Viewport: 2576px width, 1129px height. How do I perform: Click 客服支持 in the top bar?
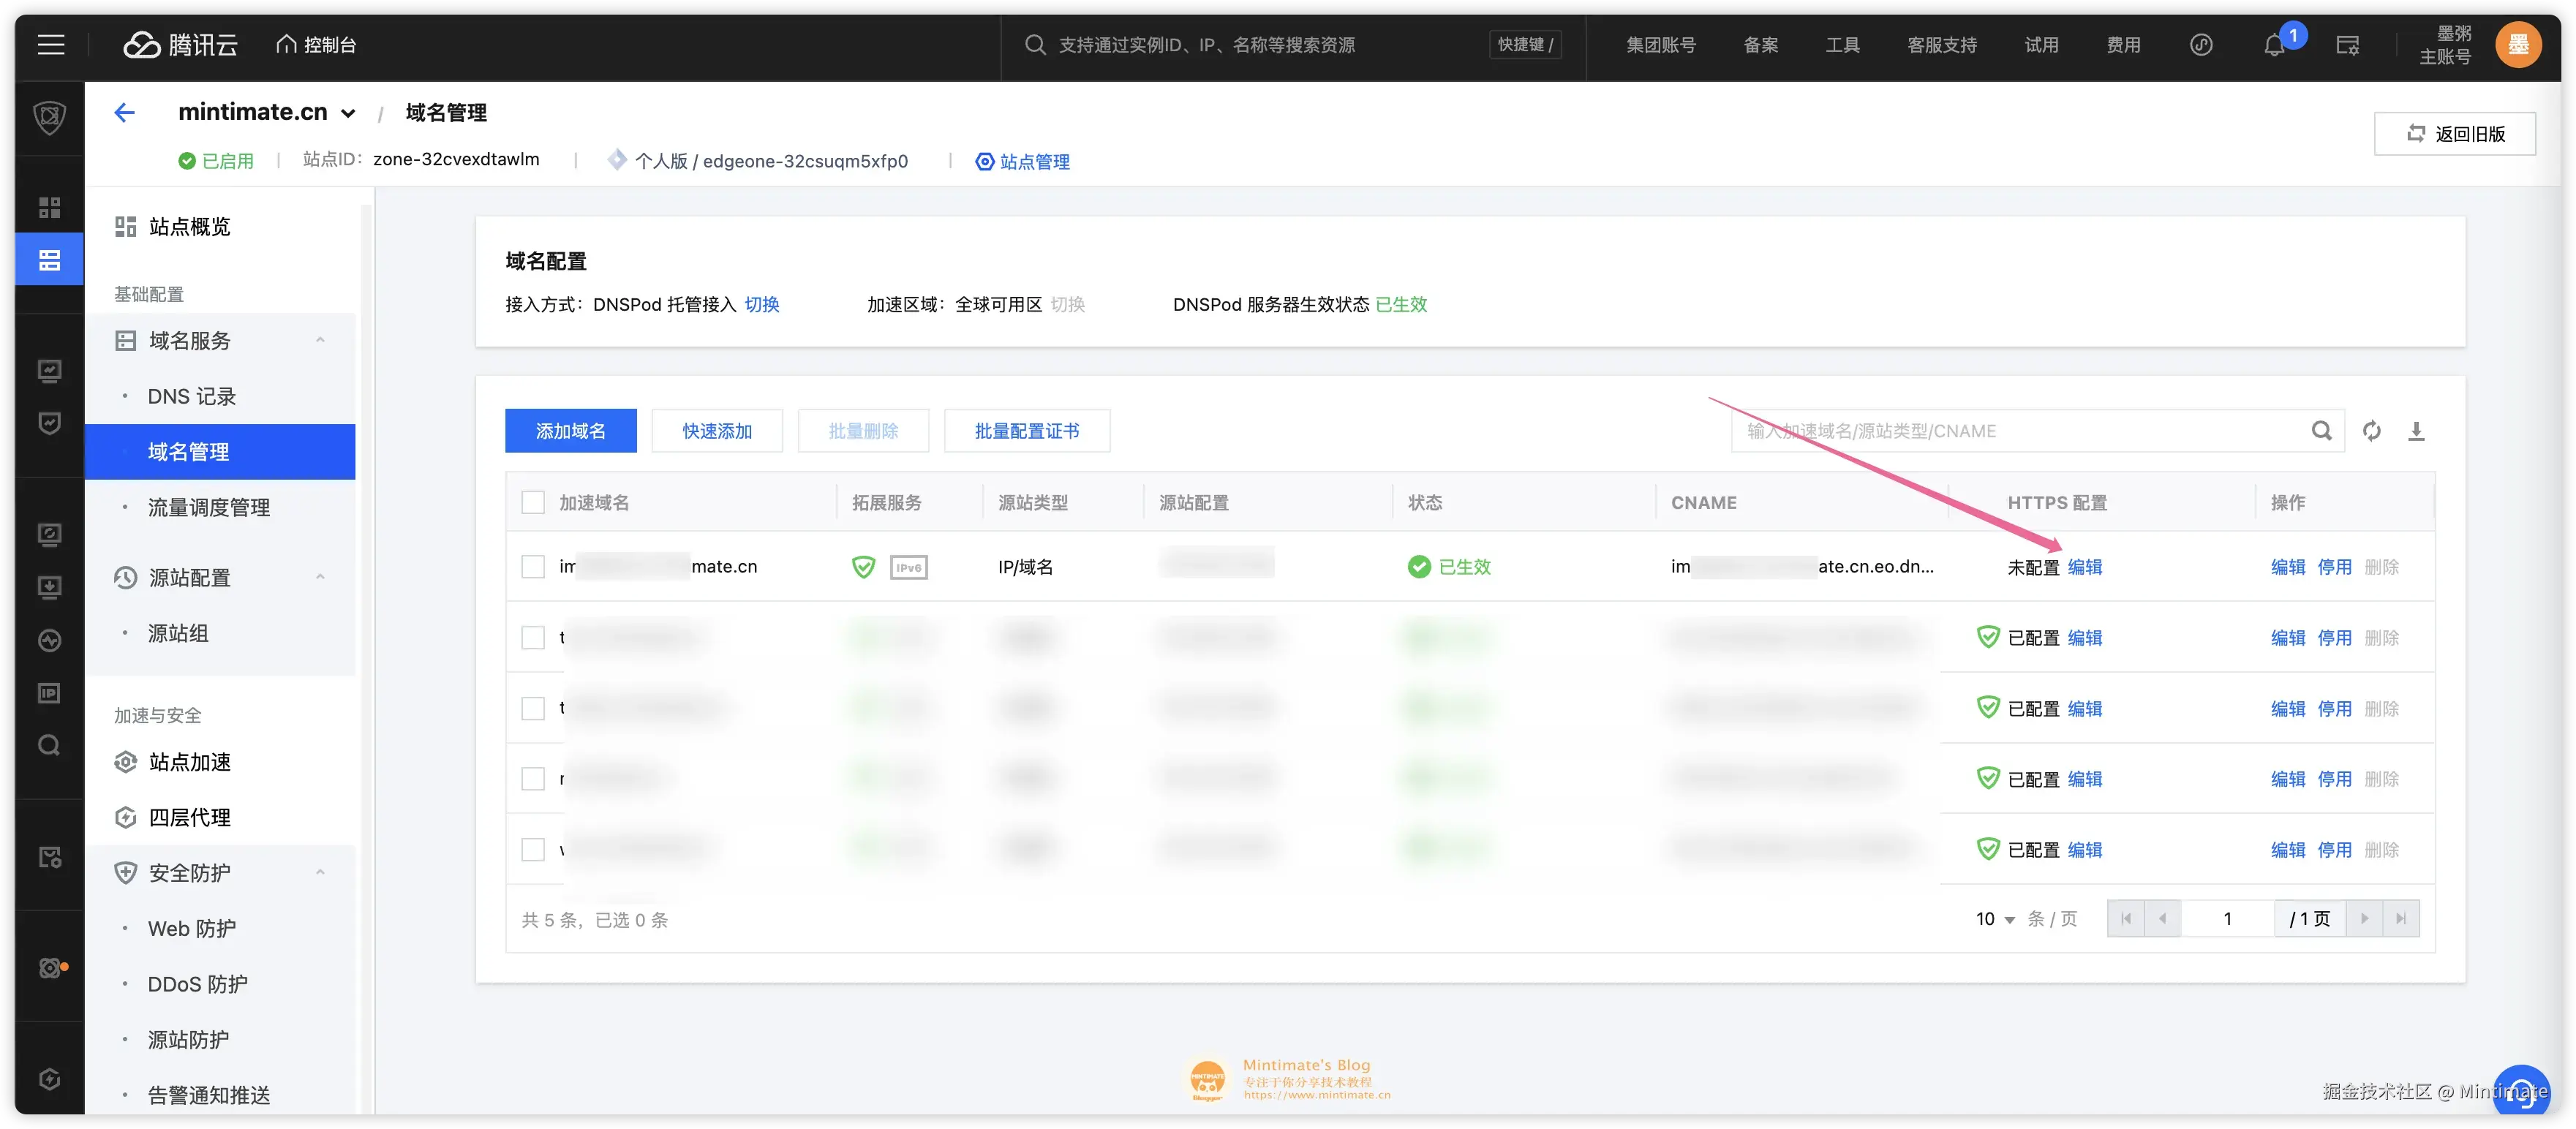pos(1942,45)
